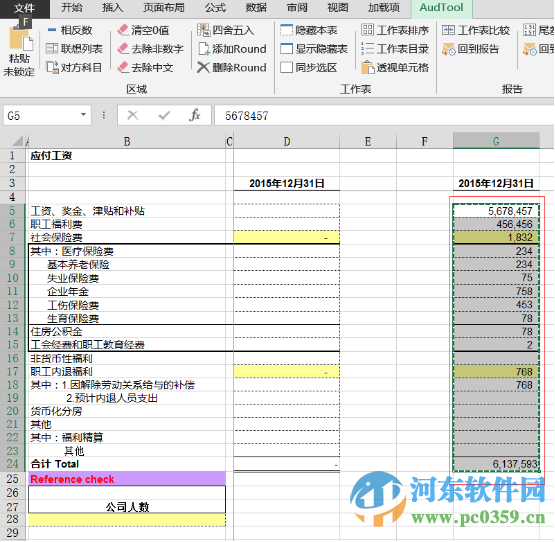The height and width of the screenshot is (542, 555).
Task: Select column D header
Action: coord(286,141)
